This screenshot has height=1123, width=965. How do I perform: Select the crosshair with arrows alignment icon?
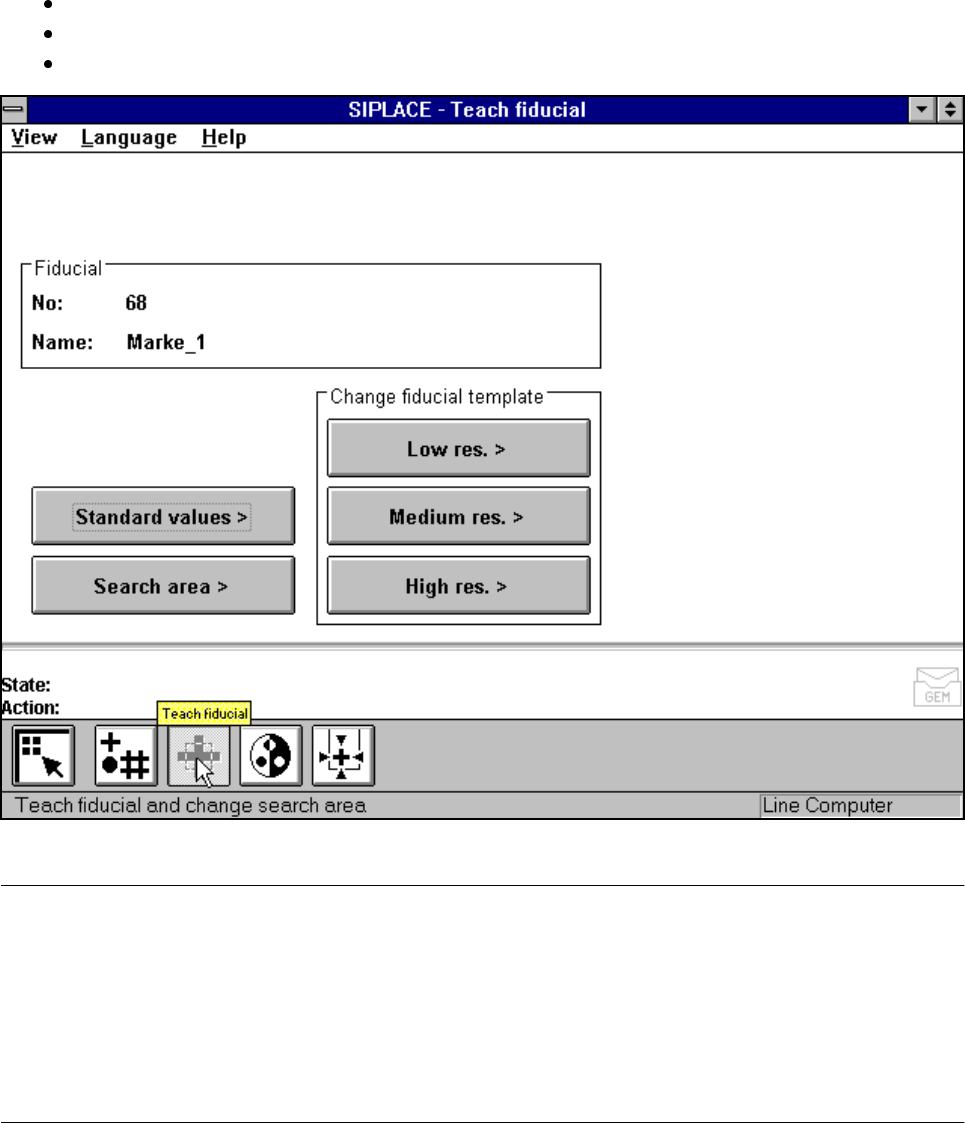point(343,756)
